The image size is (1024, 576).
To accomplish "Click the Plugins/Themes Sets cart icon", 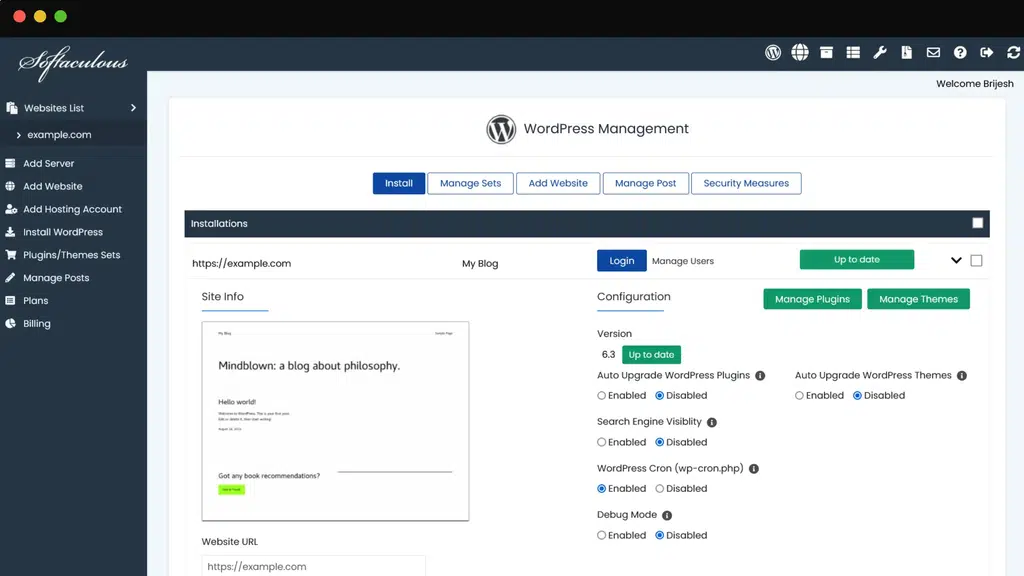I will tap(11, 255).
